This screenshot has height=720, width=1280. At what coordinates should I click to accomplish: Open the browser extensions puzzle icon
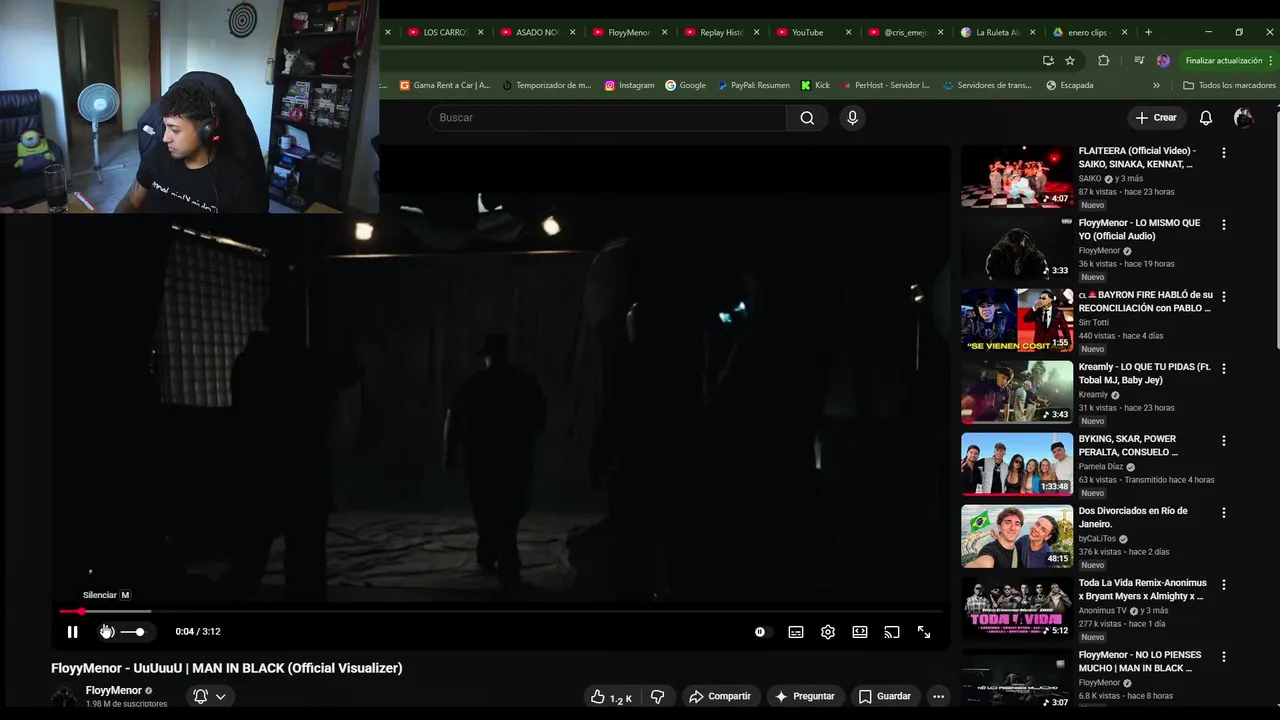tap(1103, 60)
